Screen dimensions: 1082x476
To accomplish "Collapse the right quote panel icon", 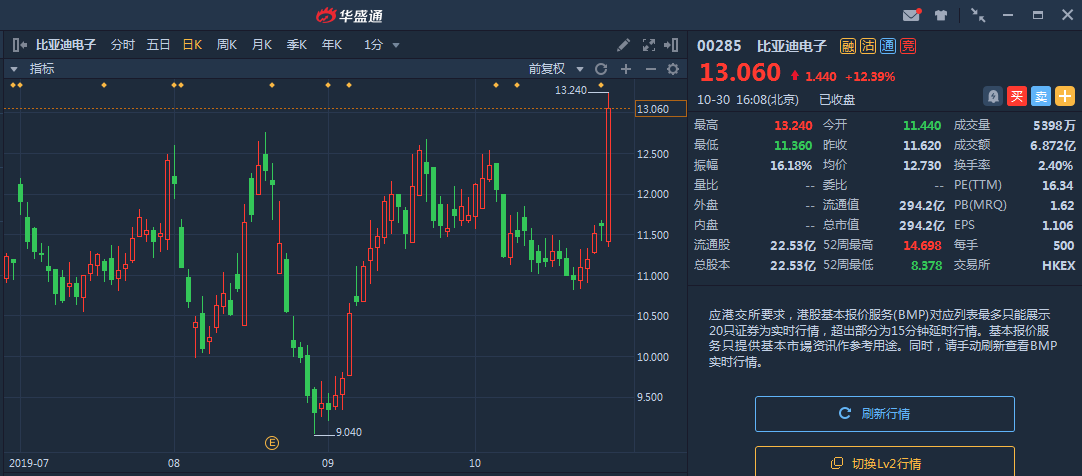I will tap(671, 46).
